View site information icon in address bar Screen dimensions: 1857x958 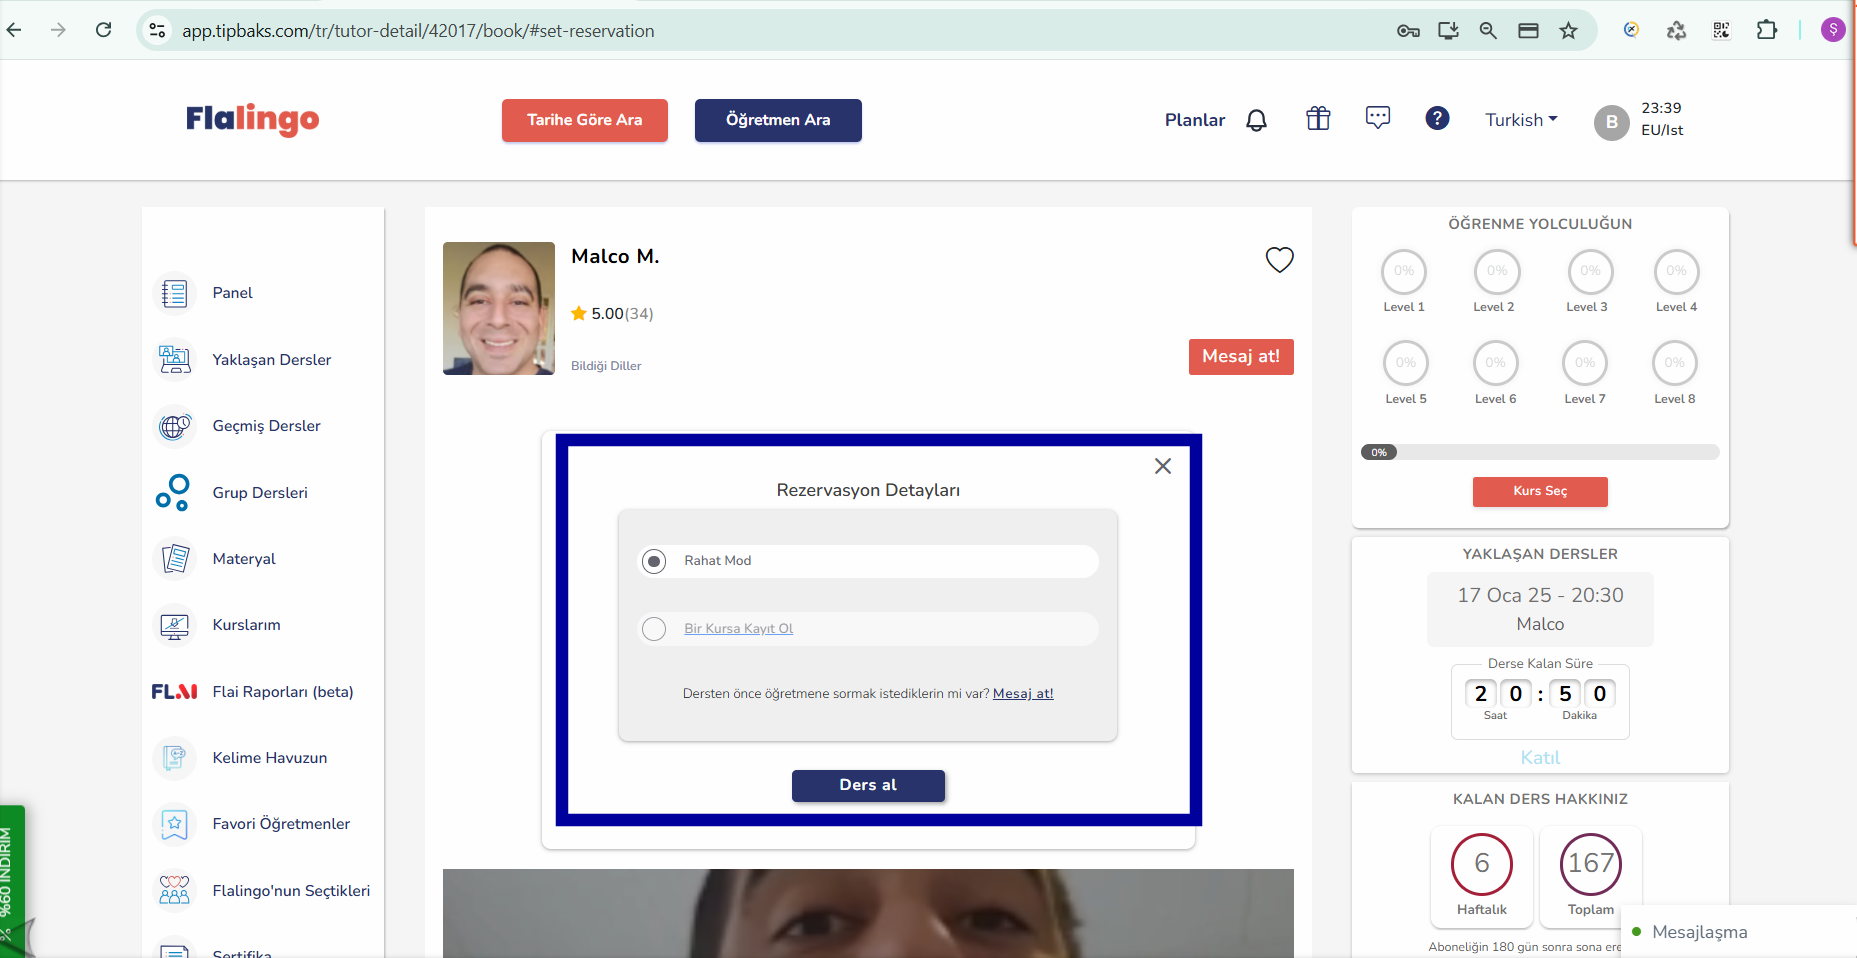point(158,31)
